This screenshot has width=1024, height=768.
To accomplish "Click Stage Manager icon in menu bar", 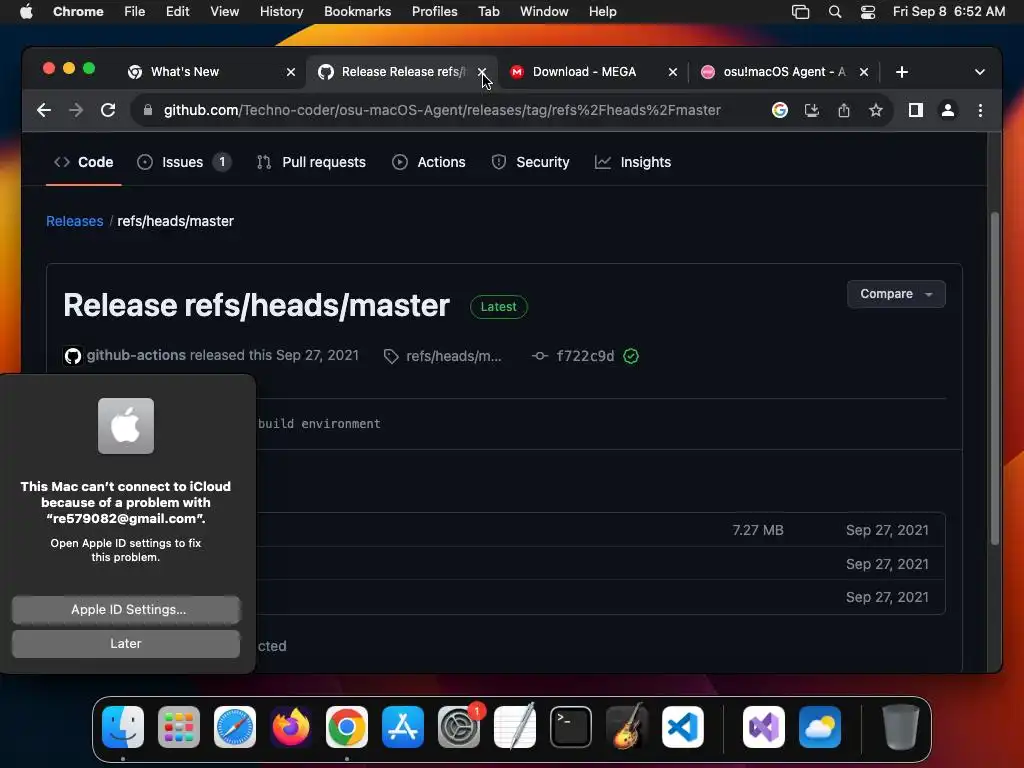I will pyautogui.click(x=800, y=12).
